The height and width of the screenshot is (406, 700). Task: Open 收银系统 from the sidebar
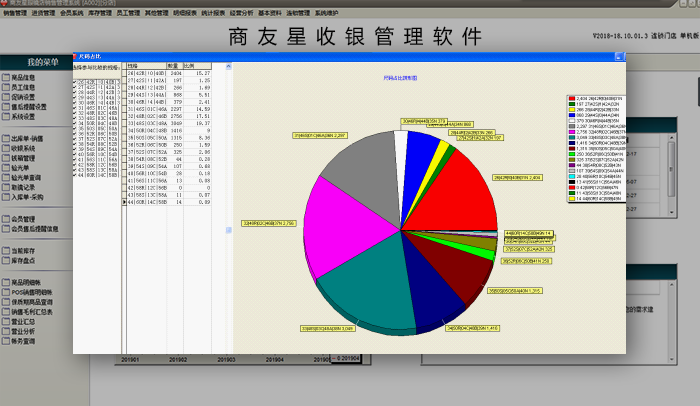[x=24, y=147]
